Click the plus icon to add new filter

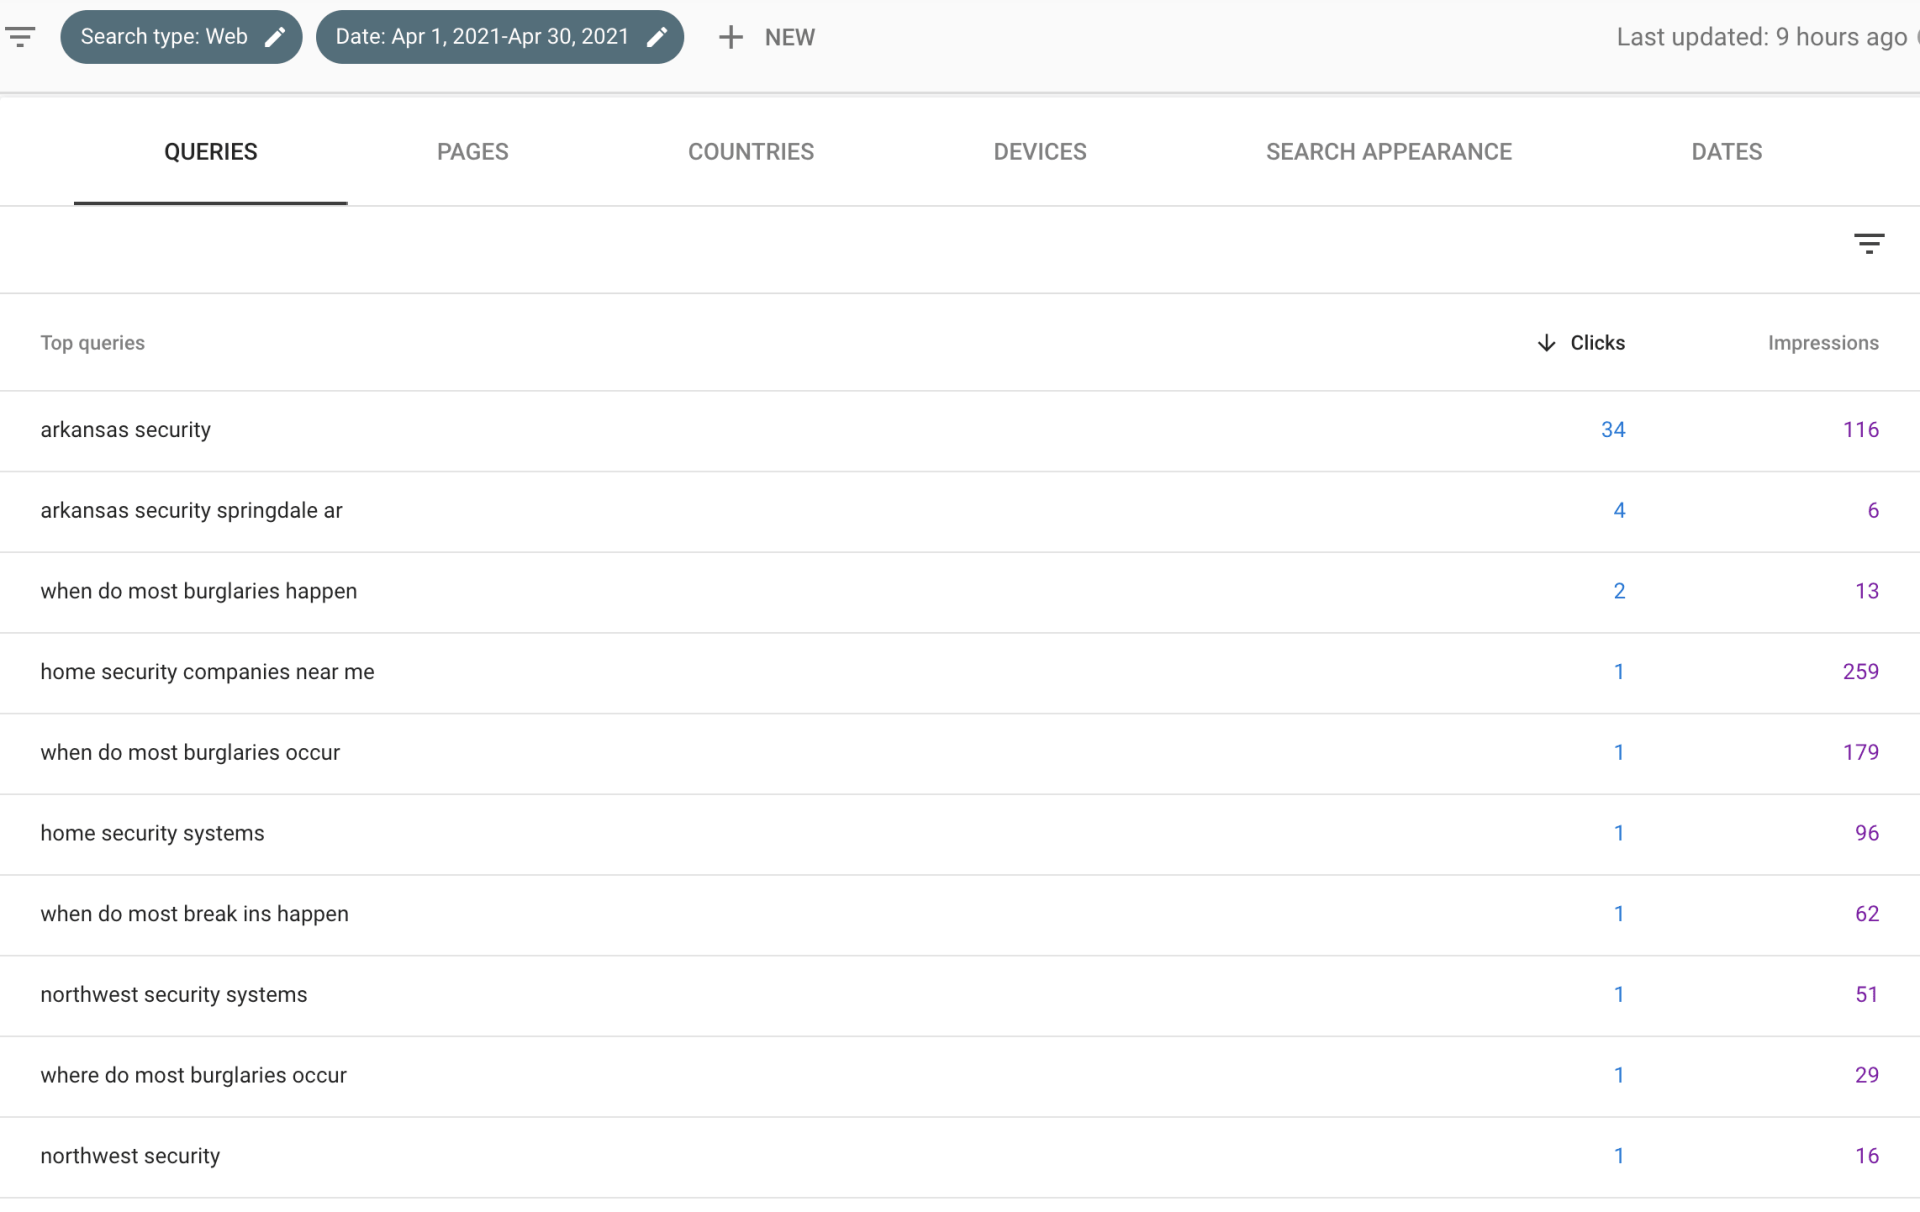pyautogui.click(x=731, y=37)
